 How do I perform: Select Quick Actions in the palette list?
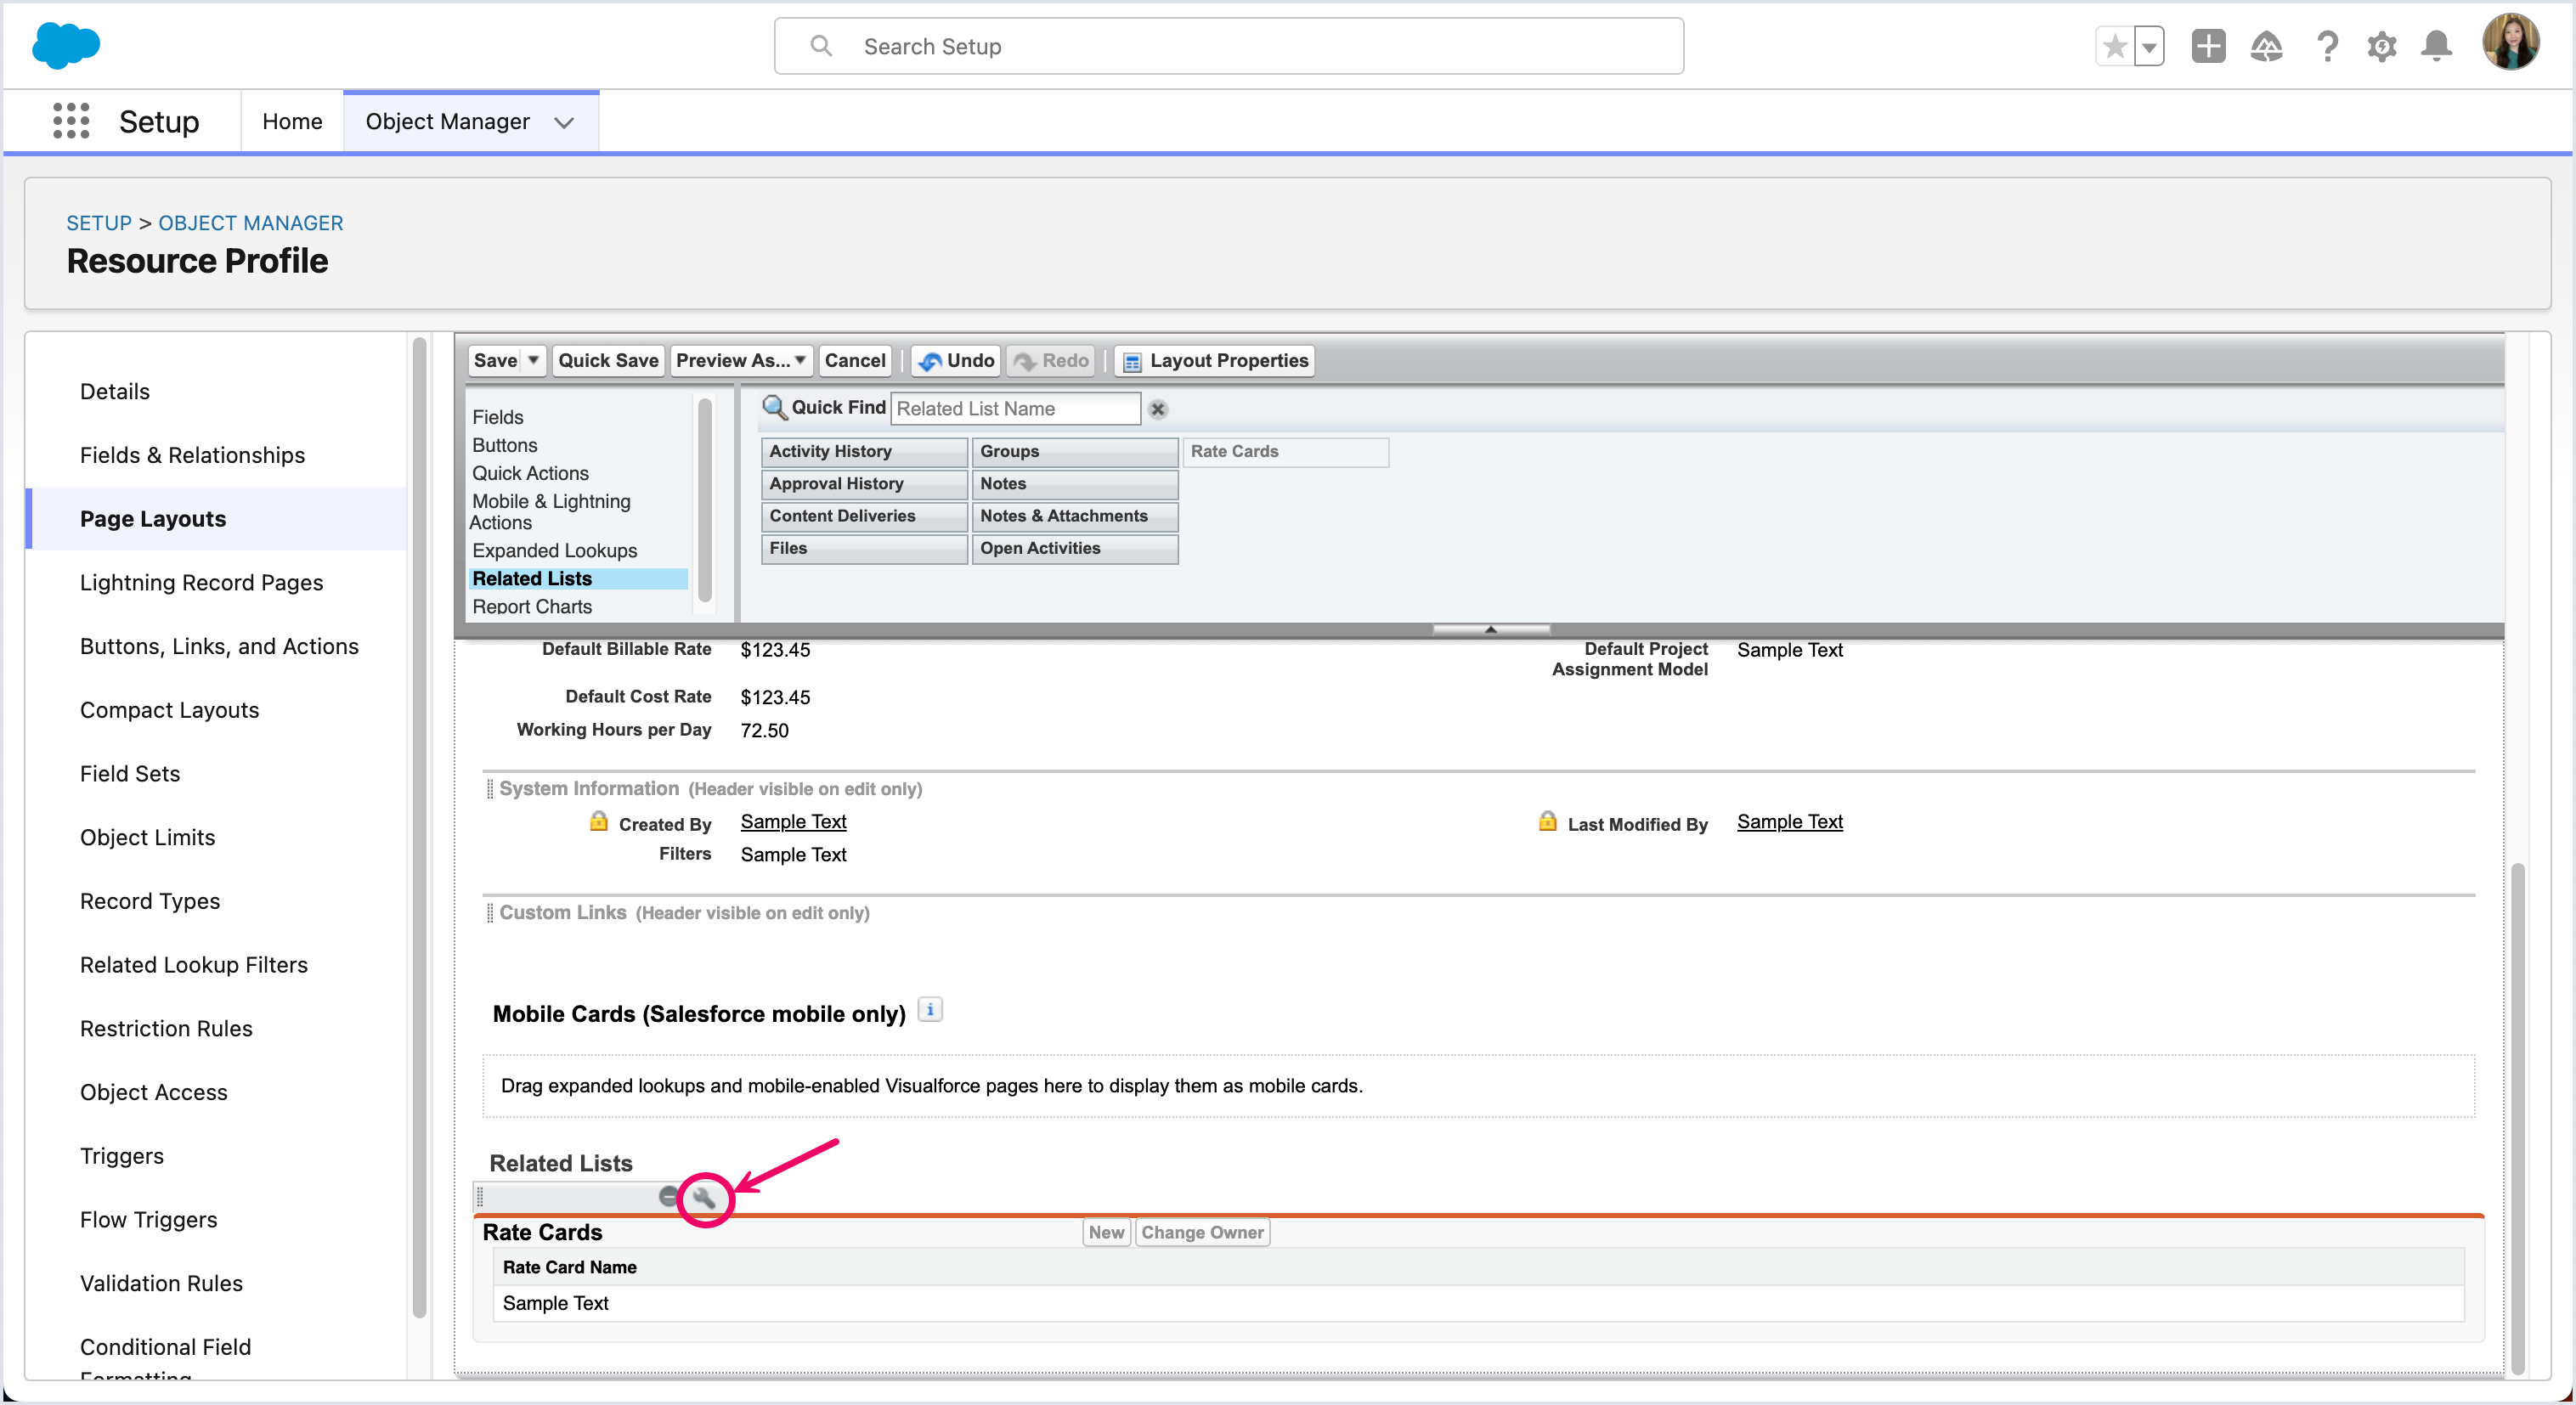tap(530, 473)
